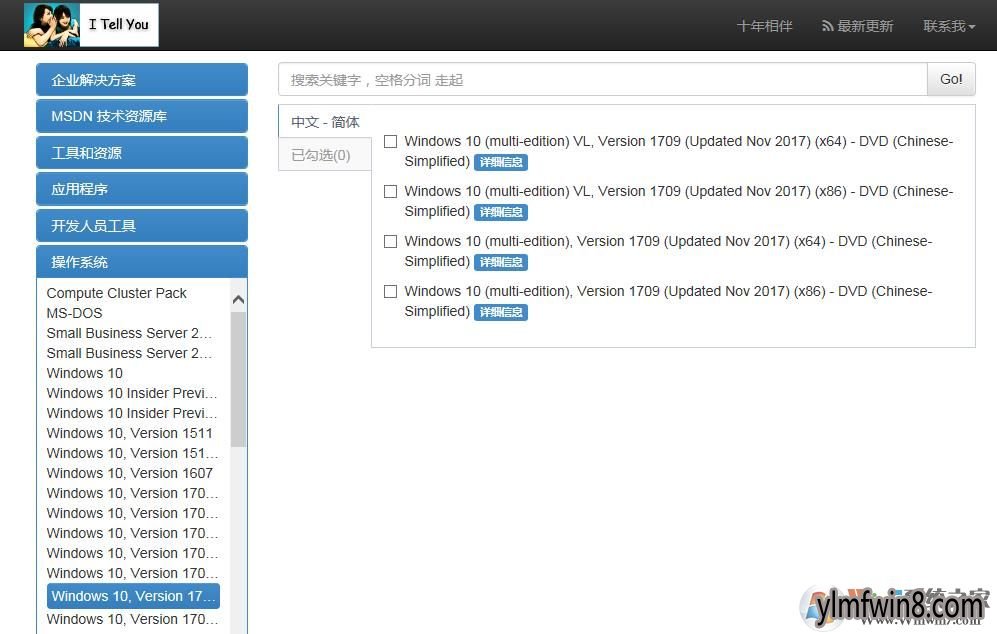This screenshot has height=634, width=997.
Task: Click the sidebar list scroll-up arrow
Action: [x=238, y=299]
